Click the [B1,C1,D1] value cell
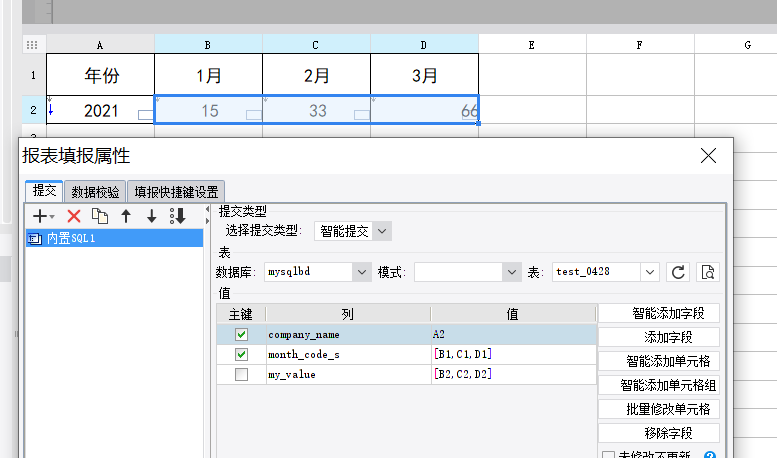Screen dimensions: 777x458 [514, 354]
